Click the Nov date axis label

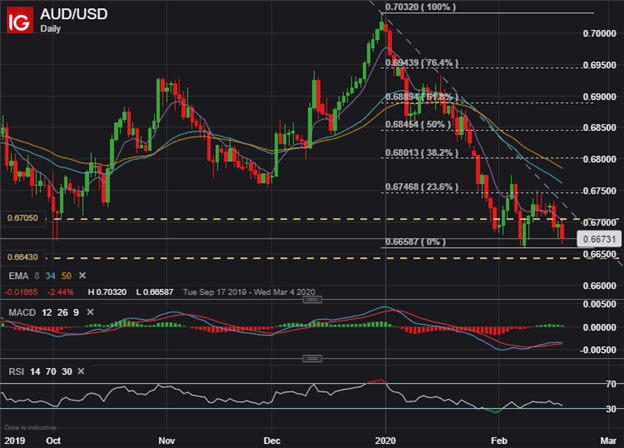click(x=166, y=441)
